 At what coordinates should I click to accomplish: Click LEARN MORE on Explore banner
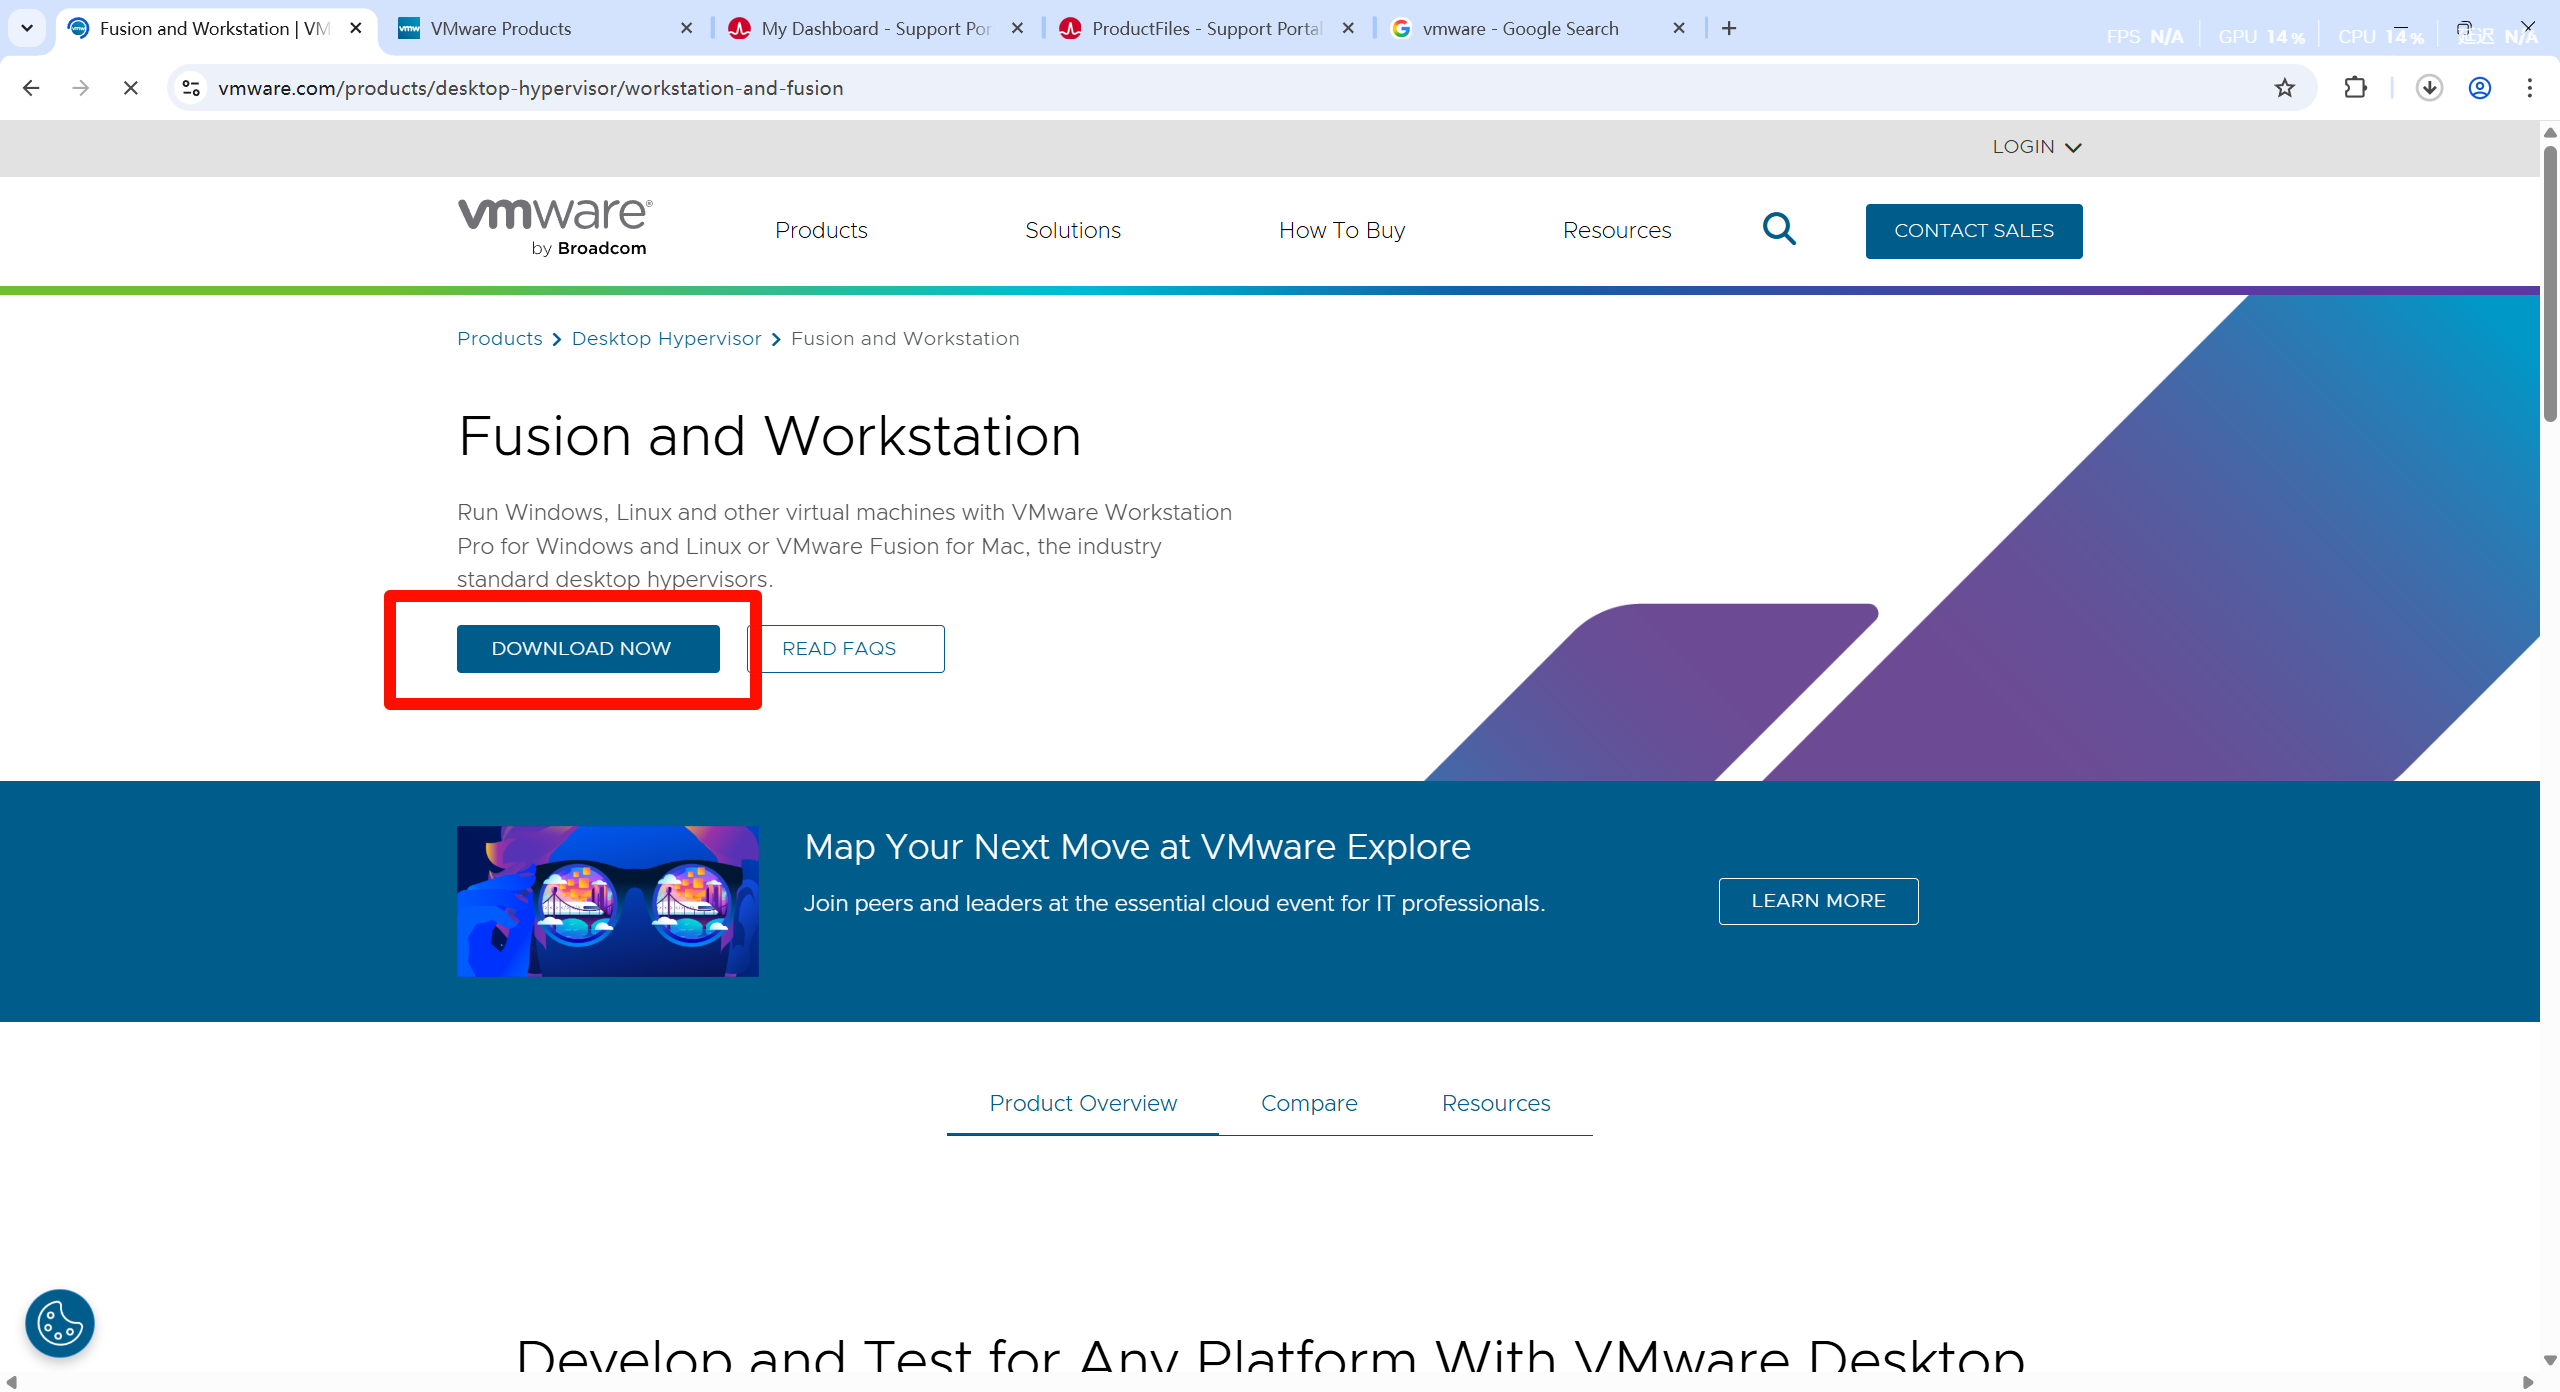(1818, 901)
